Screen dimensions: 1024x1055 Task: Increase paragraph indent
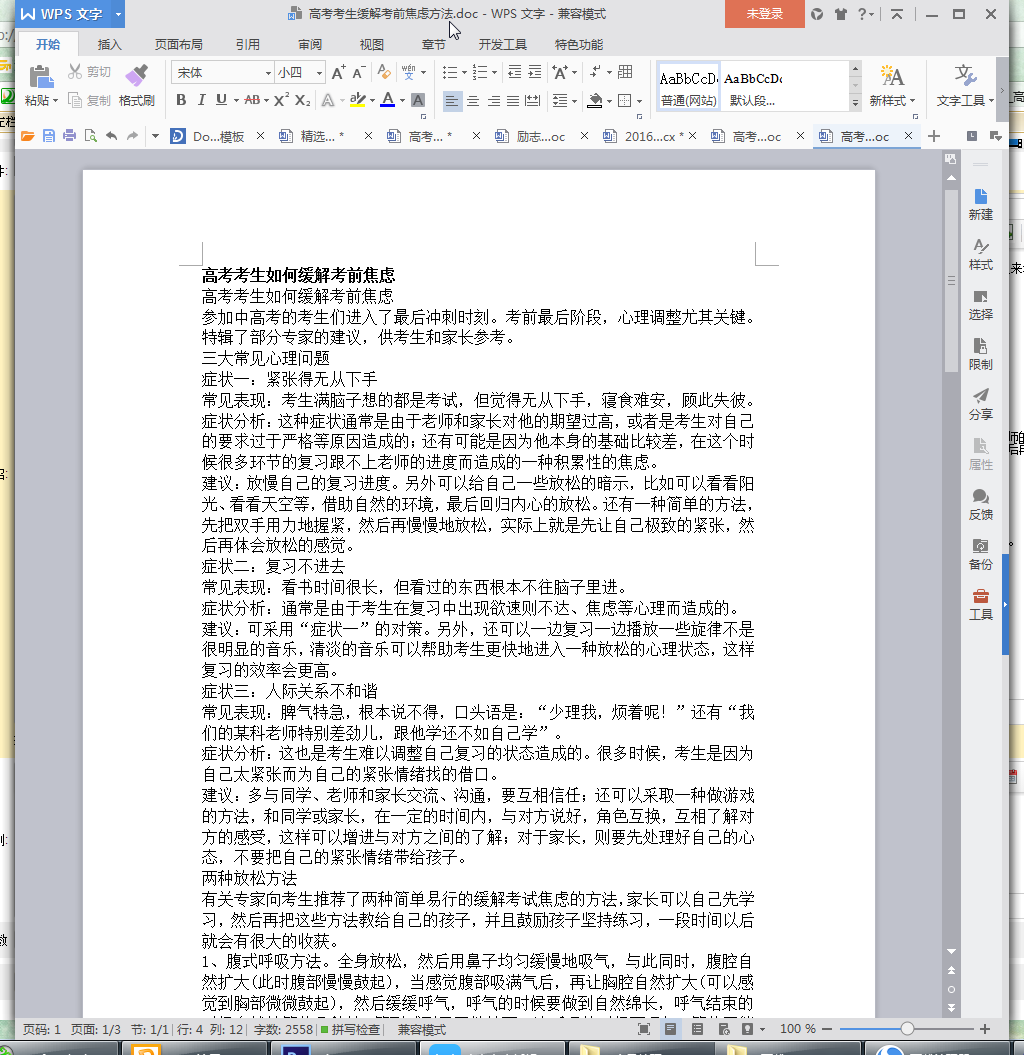click(535, 72)
